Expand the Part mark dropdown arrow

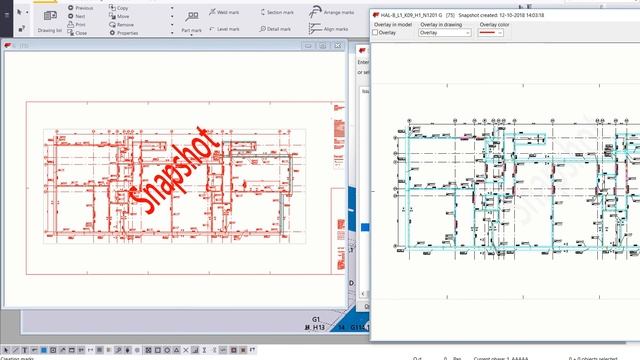coord(191,36)
